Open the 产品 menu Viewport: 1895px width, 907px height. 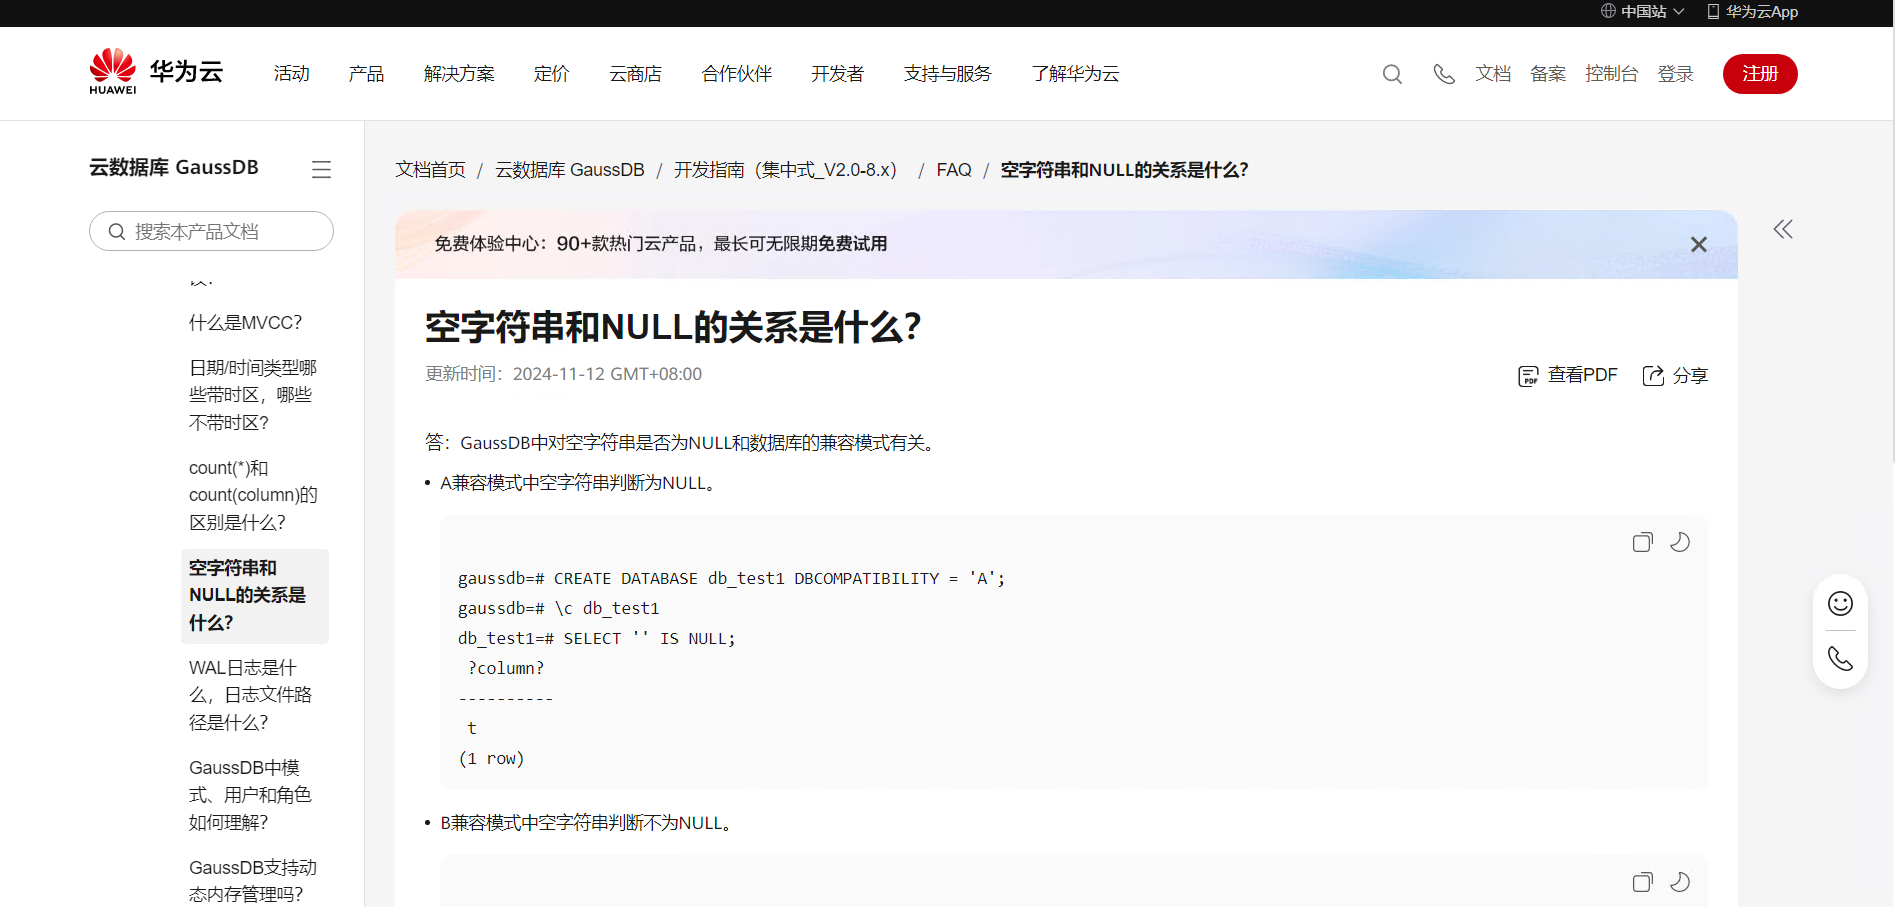tap(366, 74)
